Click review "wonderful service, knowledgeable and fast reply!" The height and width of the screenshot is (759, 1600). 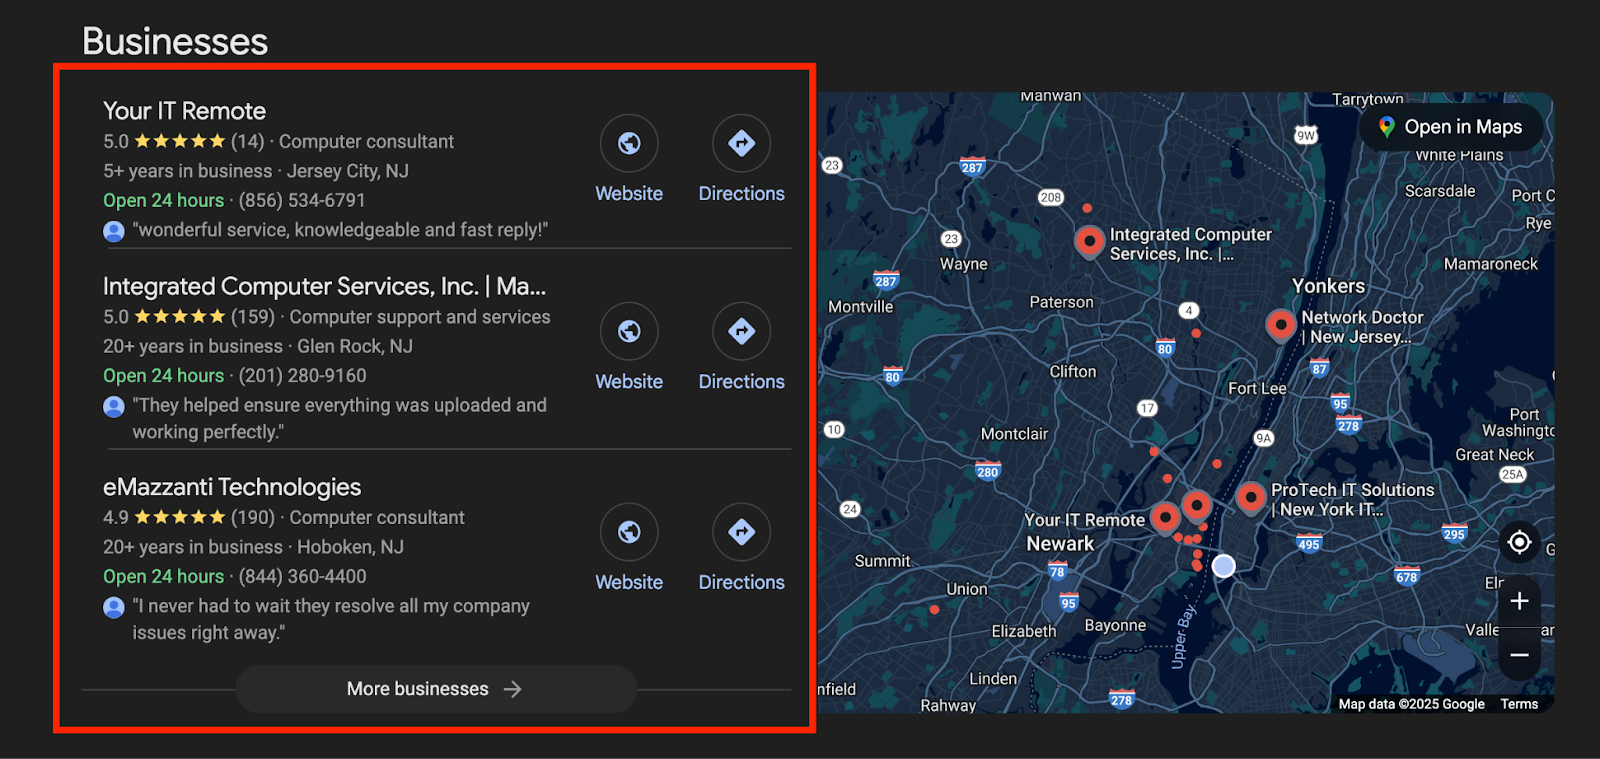pyautogui.click(x=340, y=230)
